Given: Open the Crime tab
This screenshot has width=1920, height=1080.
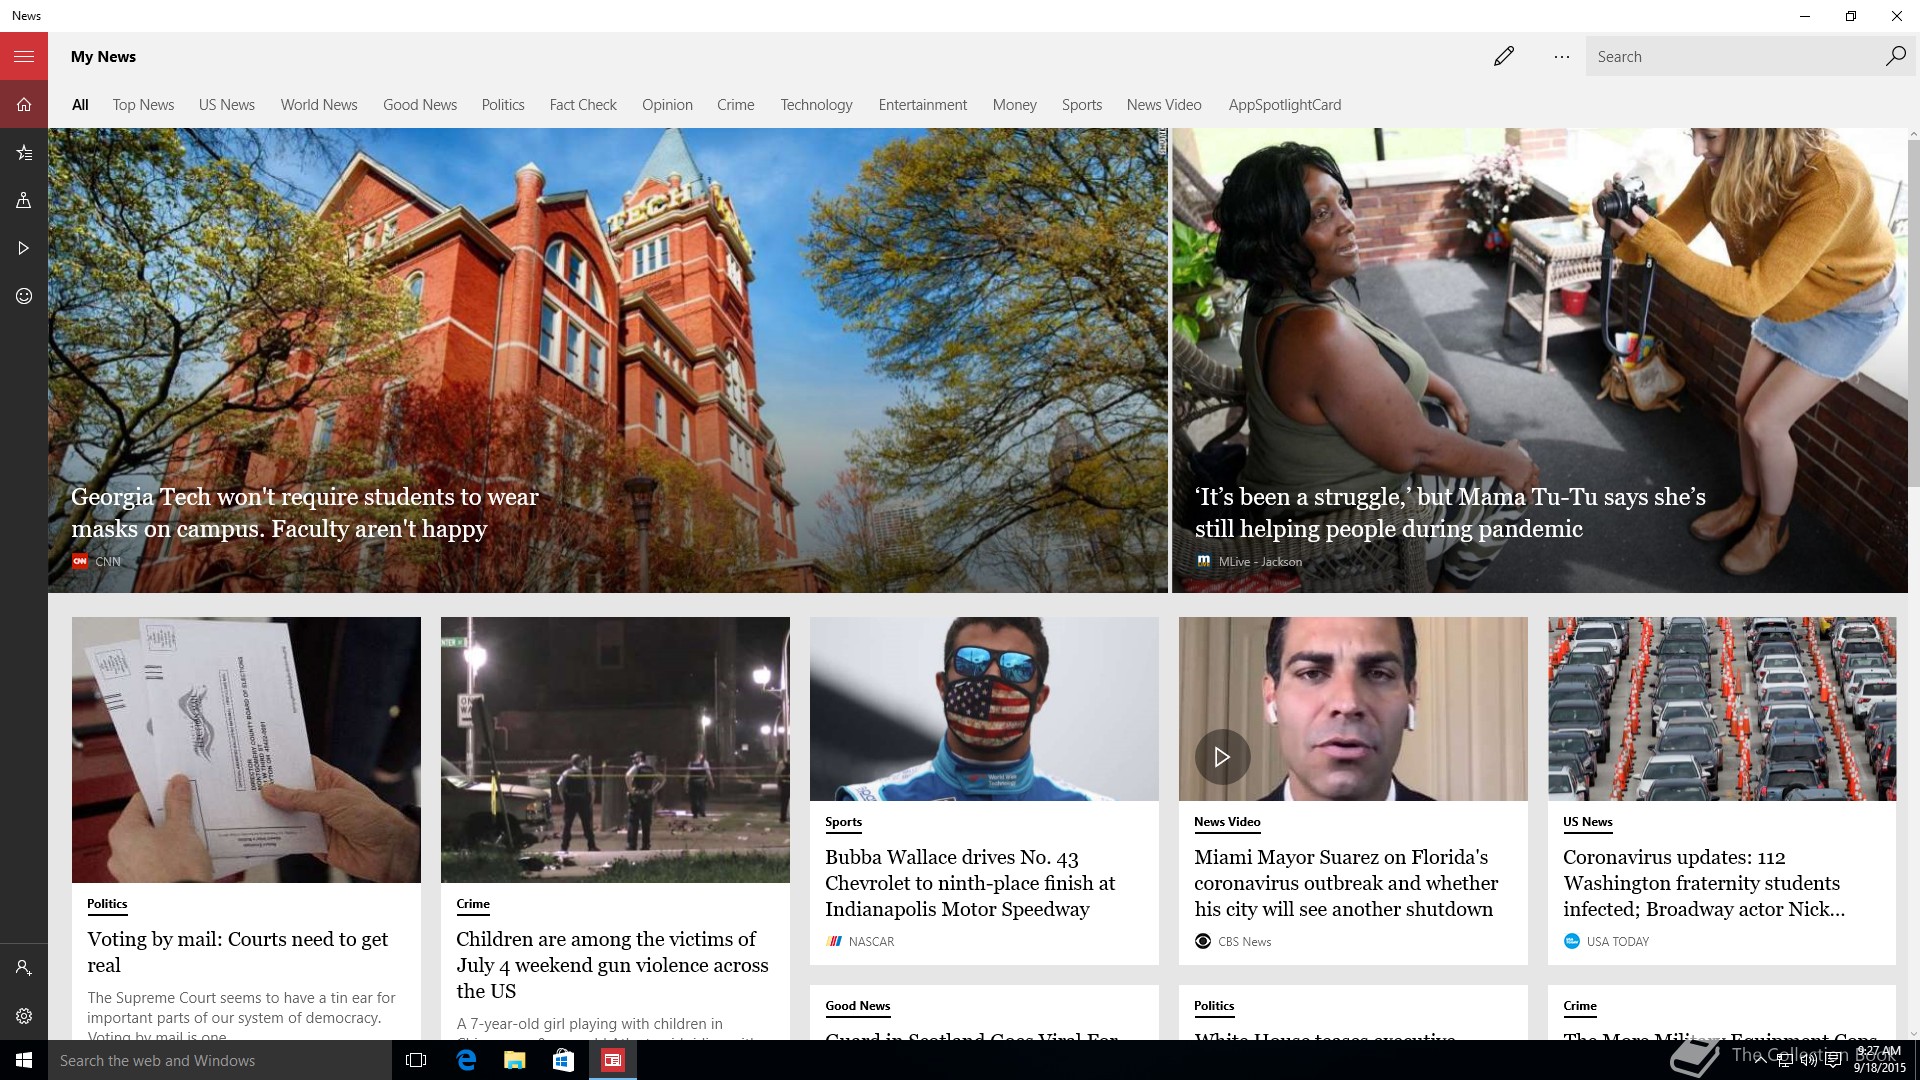Looking at the screenshot, I should point(736,105).
